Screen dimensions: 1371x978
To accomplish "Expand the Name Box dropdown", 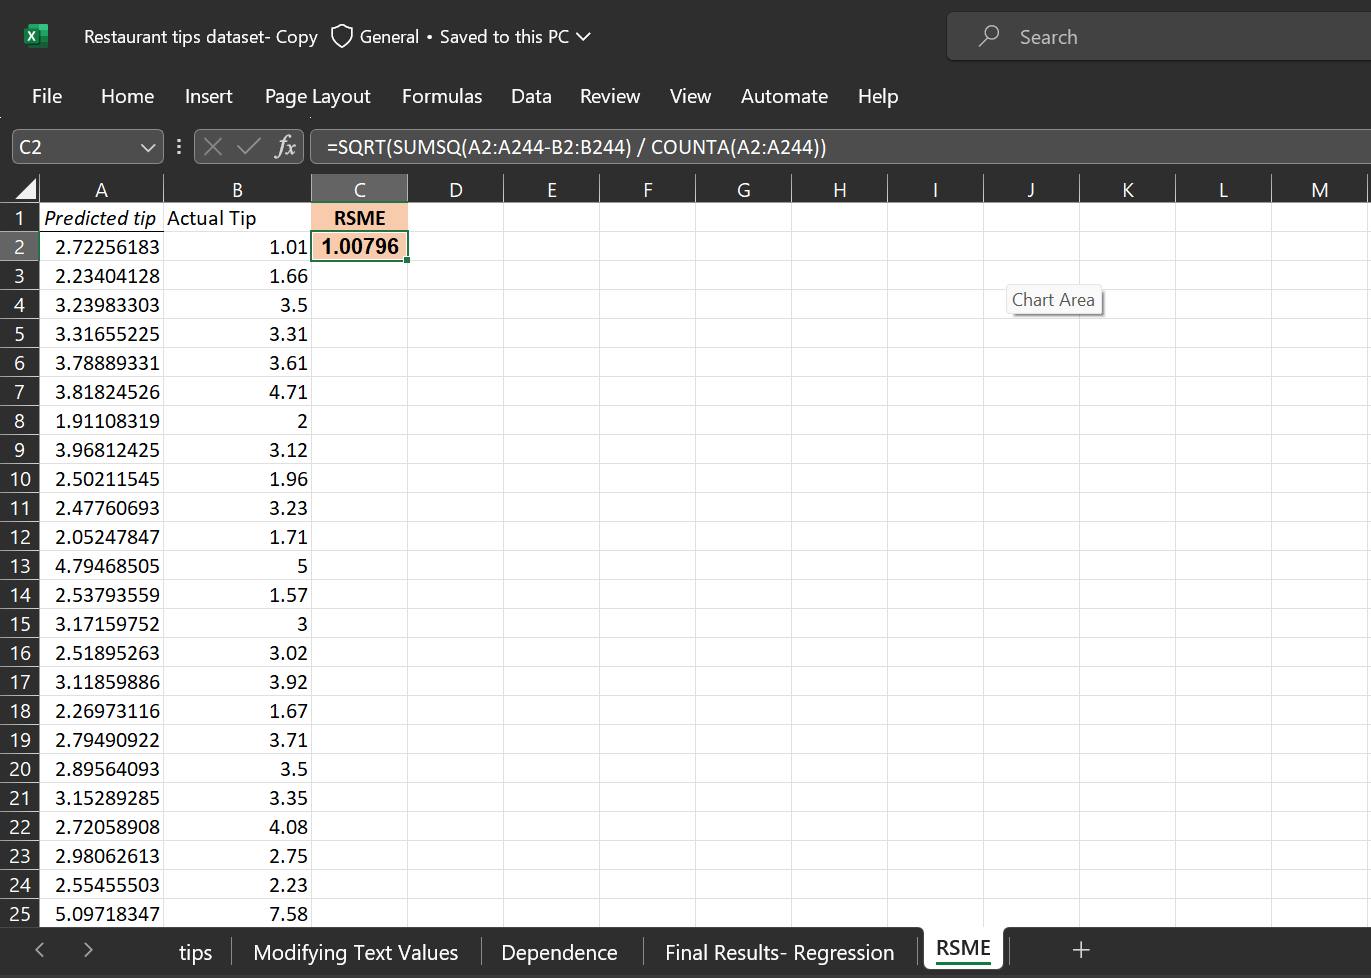I will point(148,147).
